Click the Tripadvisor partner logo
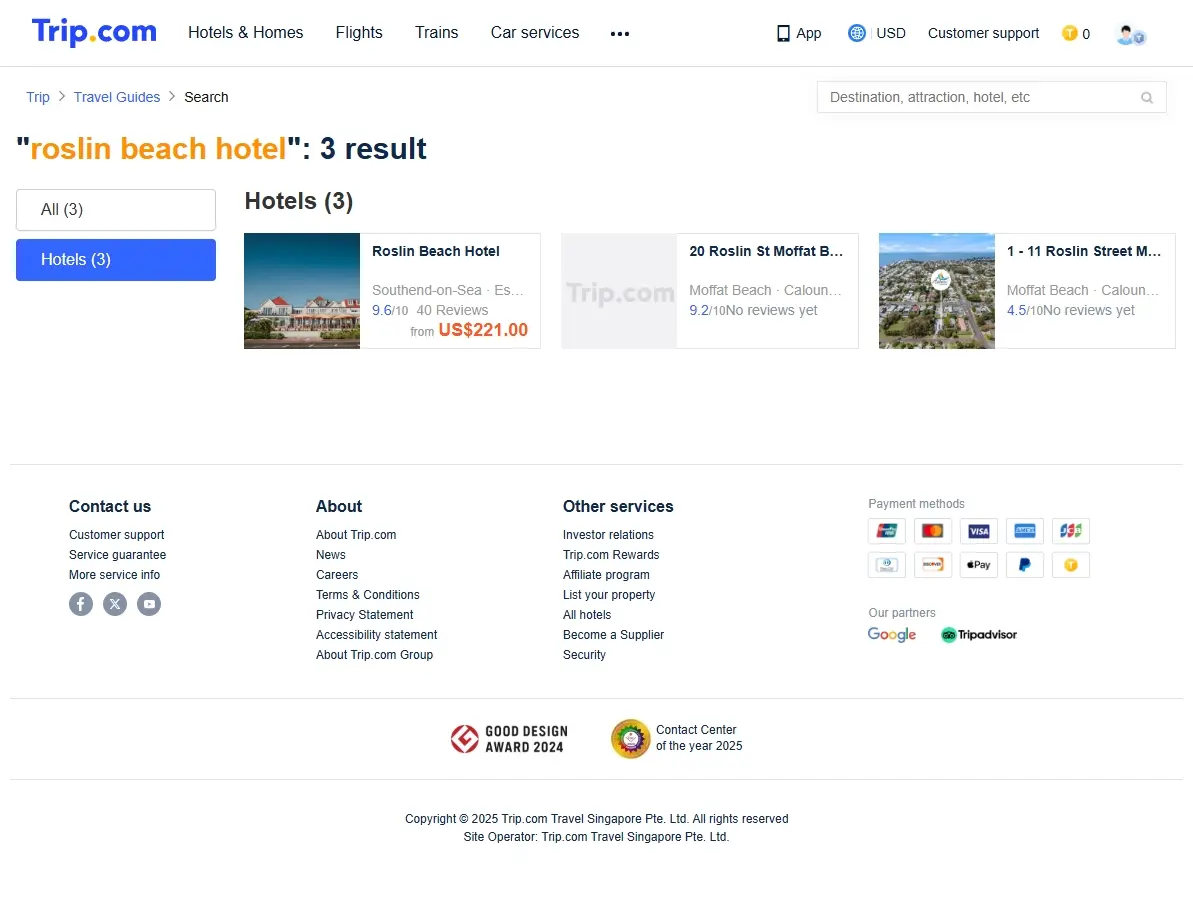 [978, 634]
